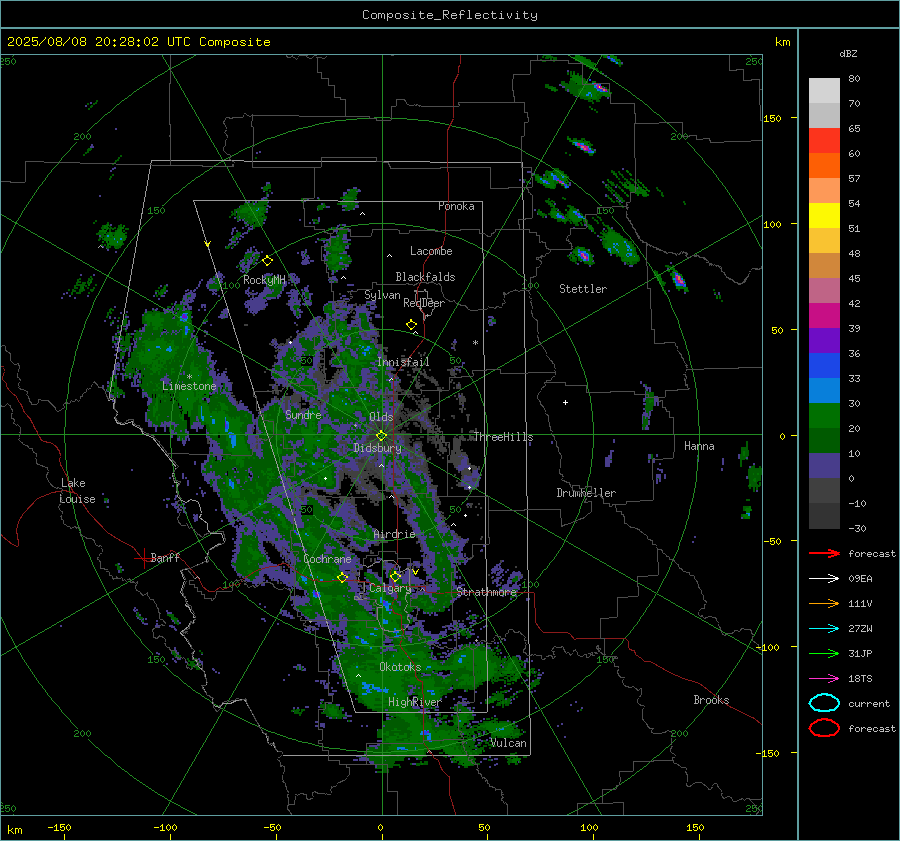900x841 pixels.
Task: Select the blue swatch between 36 and 33
Action: click(824, 365)
